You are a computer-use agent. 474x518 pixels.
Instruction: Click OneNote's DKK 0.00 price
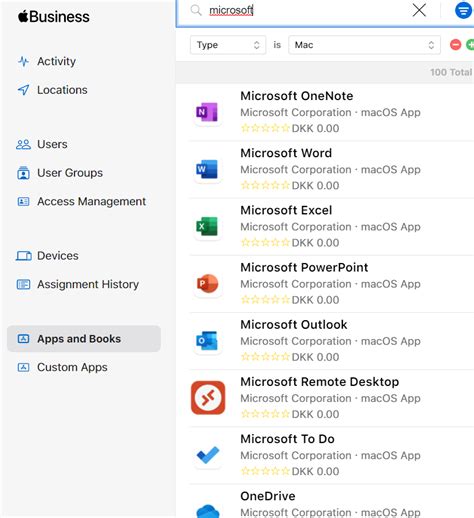[x=315, y=128]
